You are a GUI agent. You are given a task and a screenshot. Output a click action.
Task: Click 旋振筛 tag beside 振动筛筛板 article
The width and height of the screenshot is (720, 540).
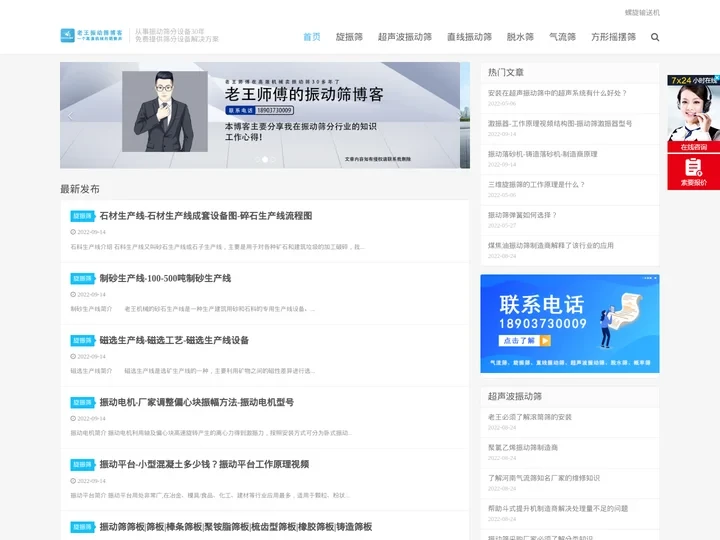click(82, 527)
